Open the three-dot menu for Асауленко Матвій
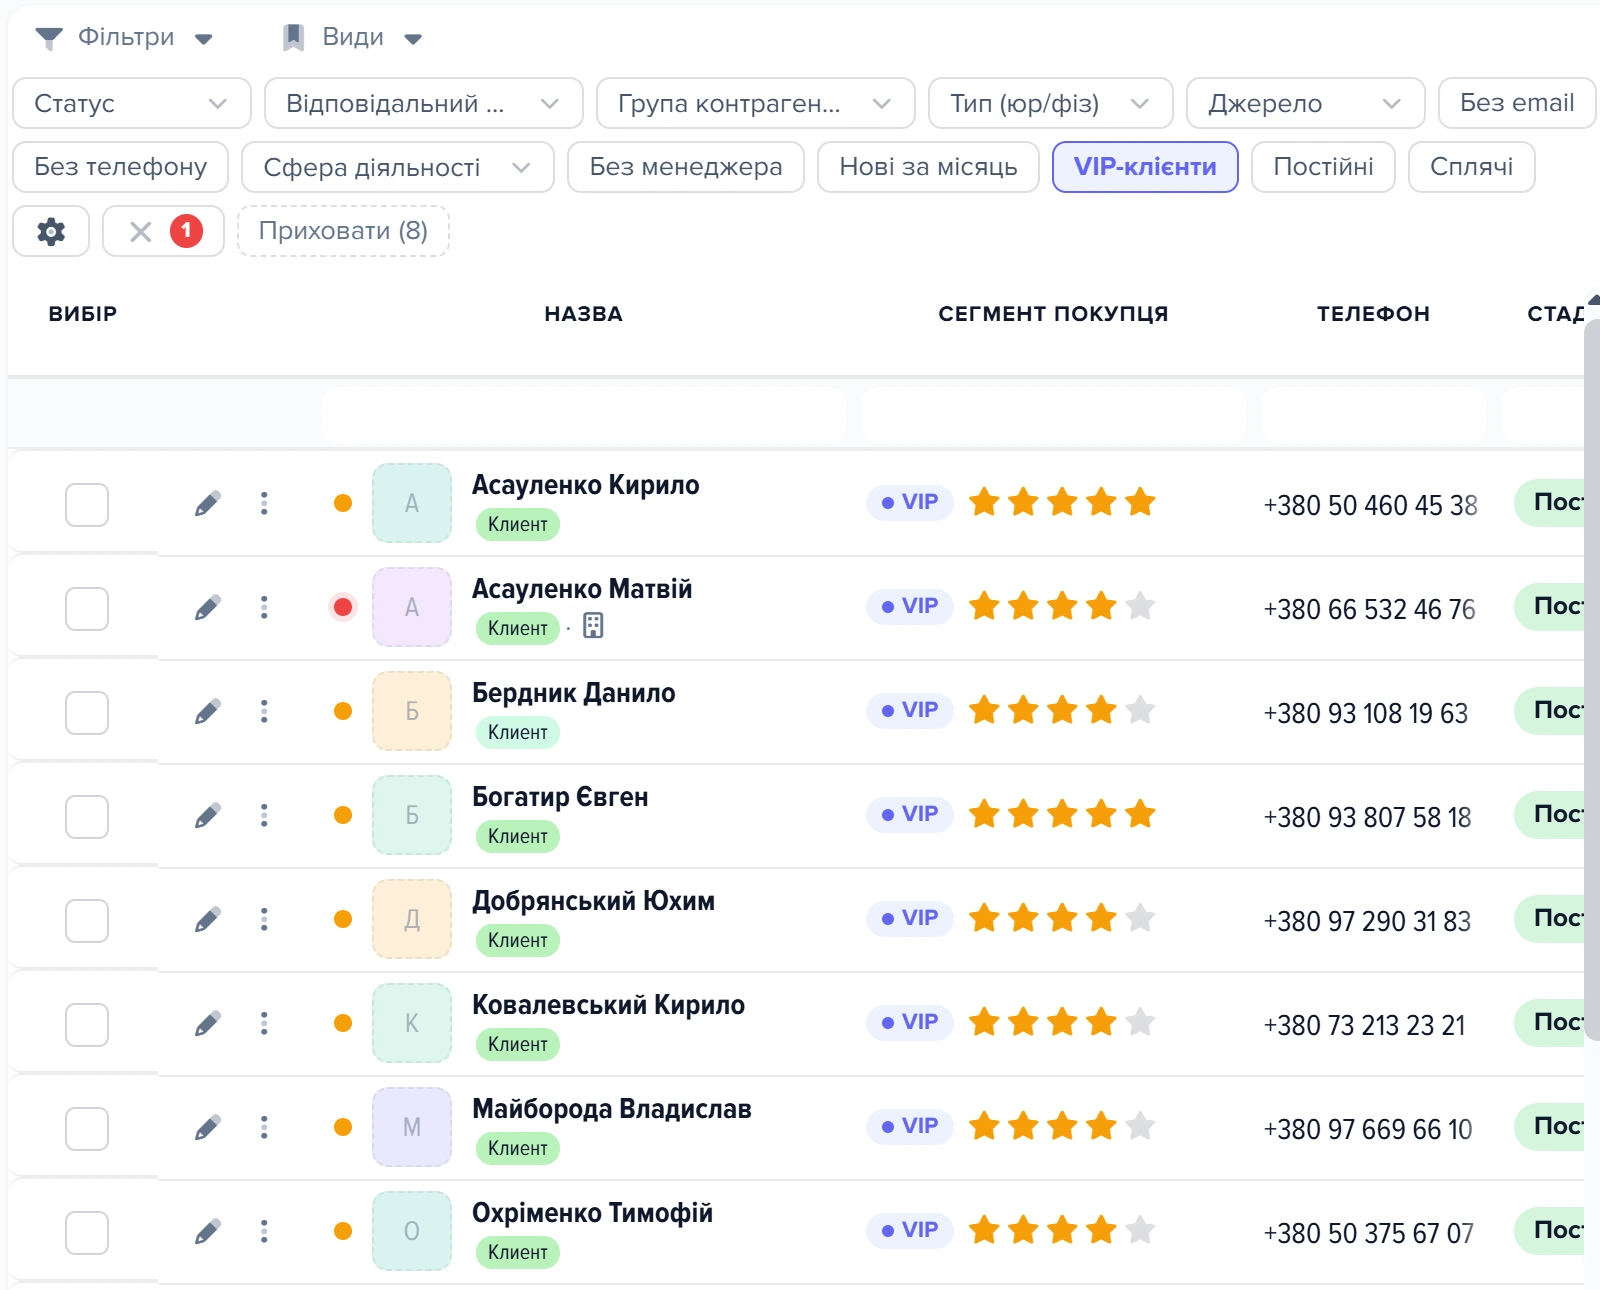1600x1290 pixels. [264, 607]
